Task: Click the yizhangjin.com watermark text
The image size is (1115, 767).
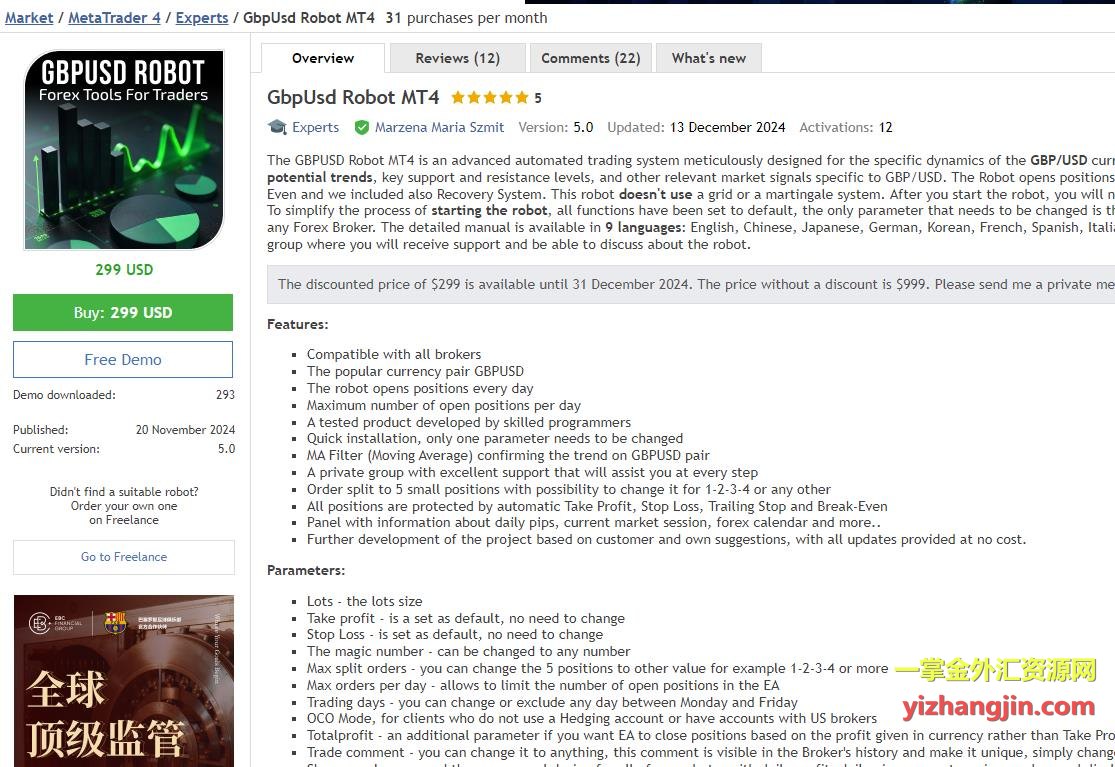Action: tap(998, 707)
